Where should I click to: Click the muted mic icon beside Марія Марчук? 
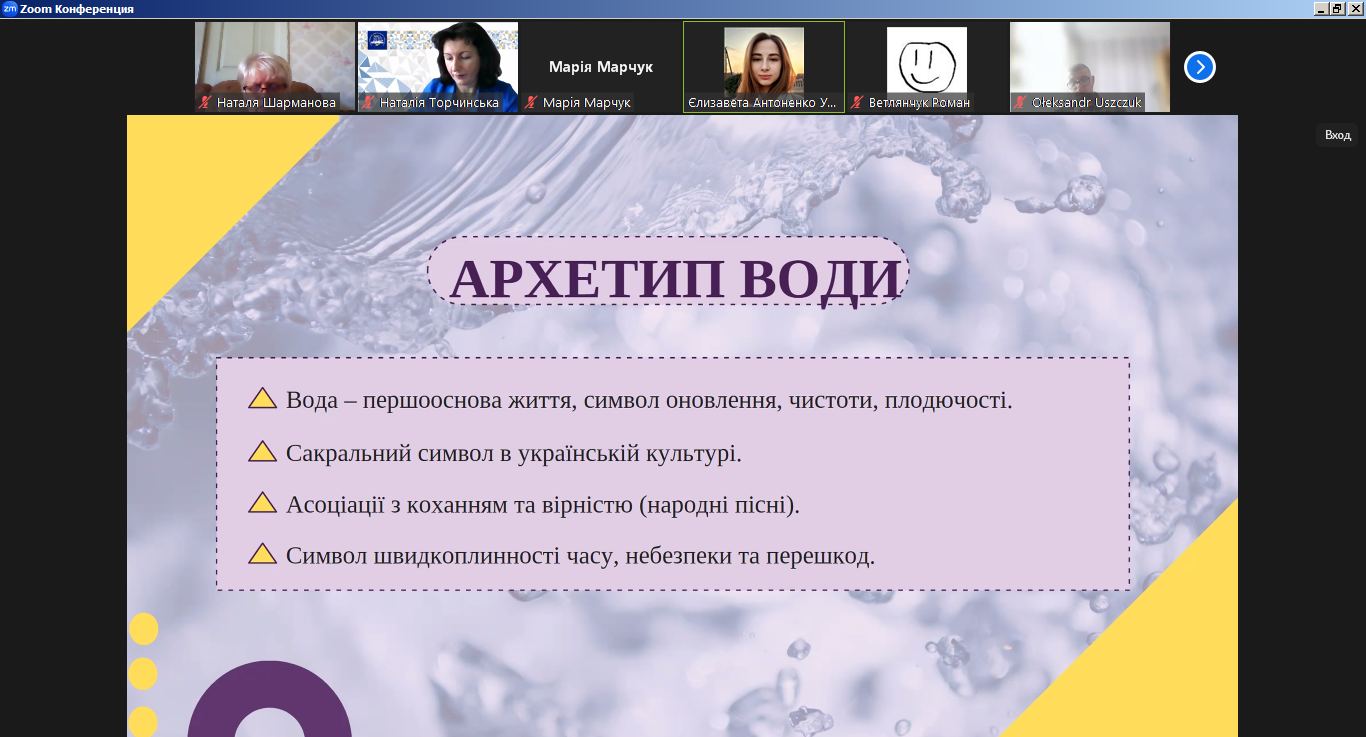click(532, 102)
